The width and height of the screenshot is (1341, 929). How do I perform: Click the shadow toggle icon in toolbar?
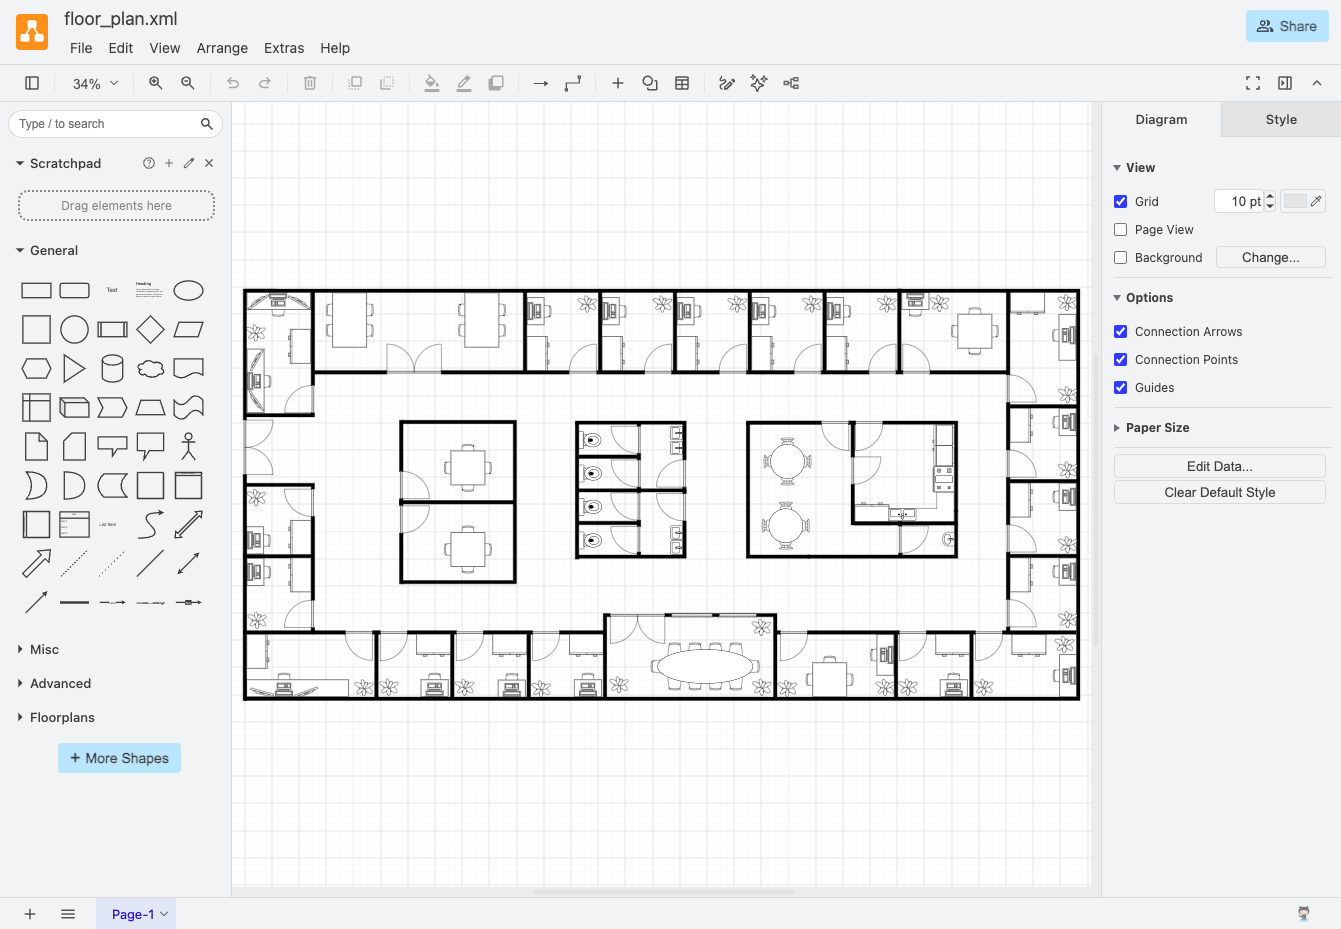click(496, 83)
